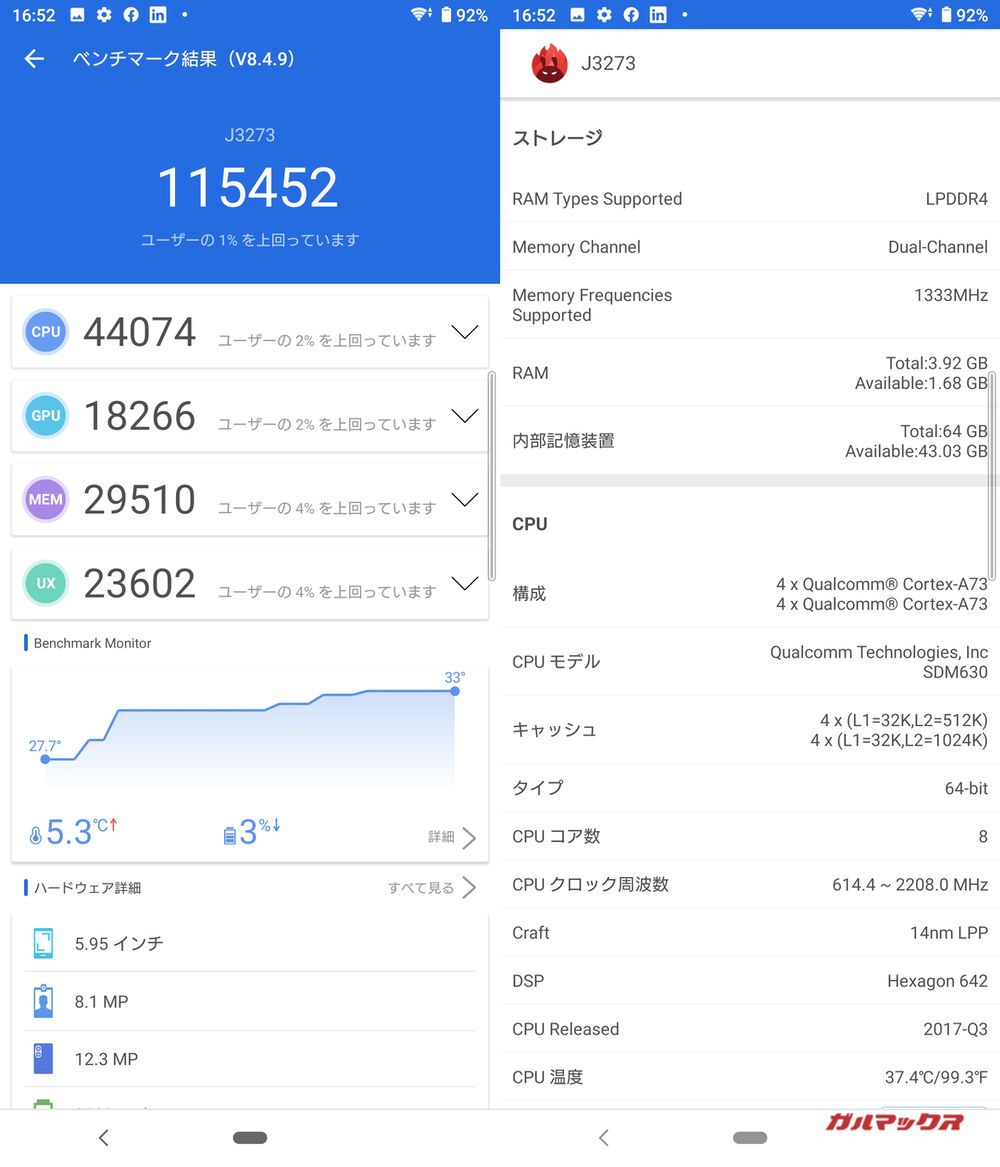The image size is (1000, 1167).
Task: Tap the MEM score badge icon
Action: 45,500
